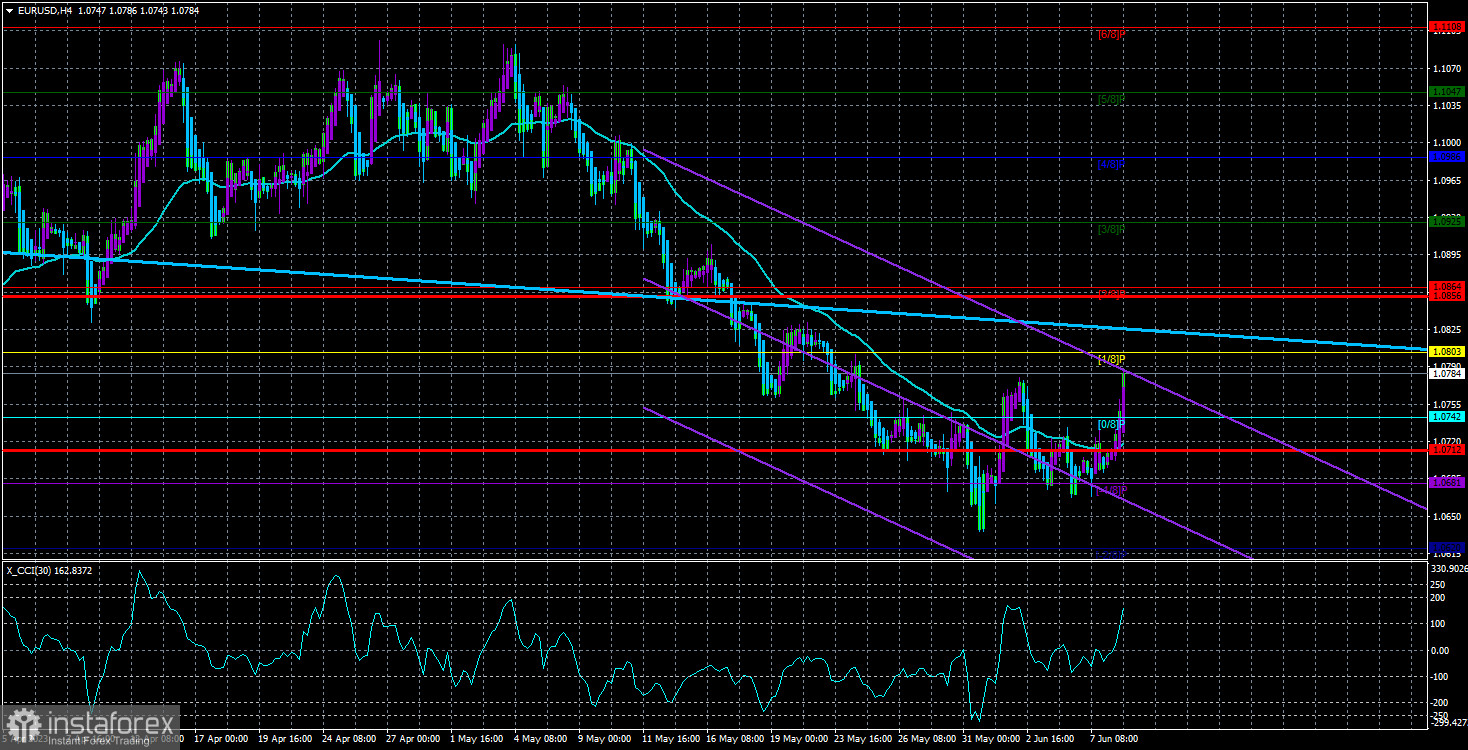
Task: Select the 1.0681 purple price label
Action: pyautogui.click(x=1447, y=483)
